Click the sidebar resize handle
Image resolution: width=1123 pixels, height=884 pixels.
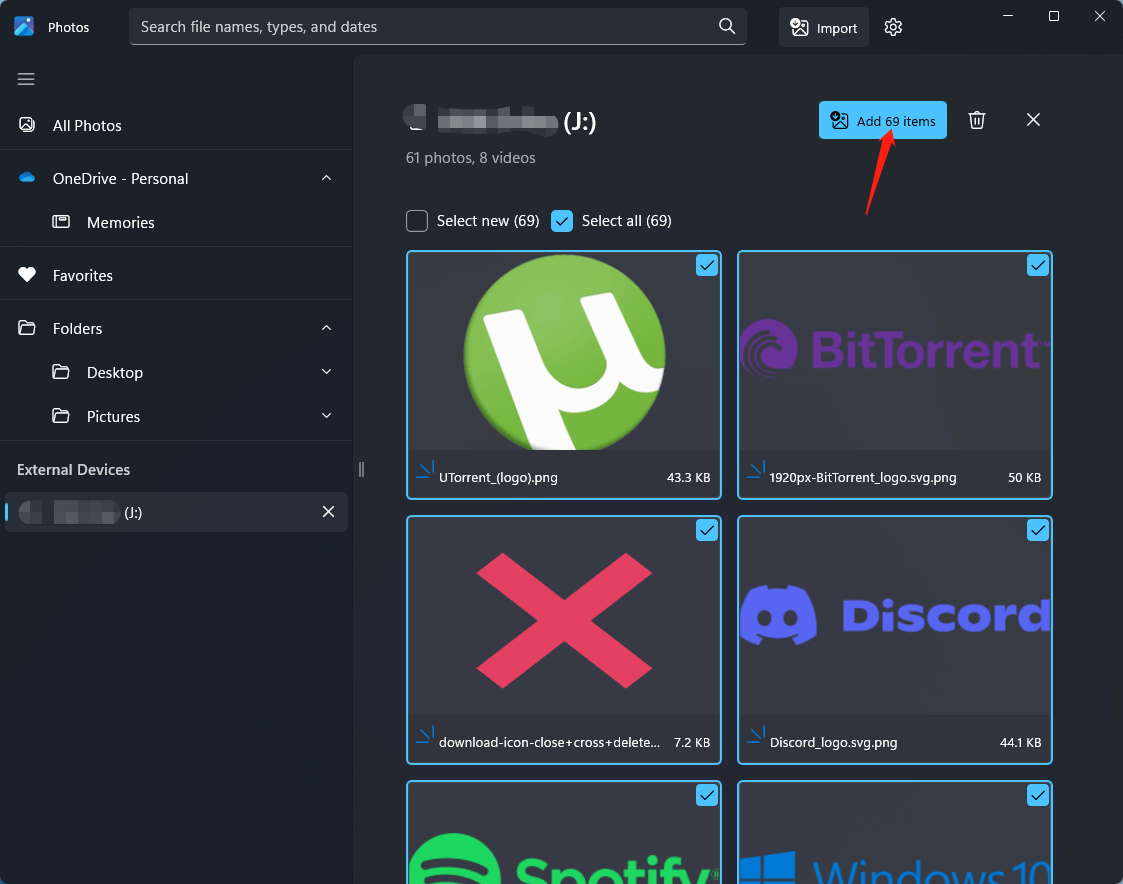(361, 469)
